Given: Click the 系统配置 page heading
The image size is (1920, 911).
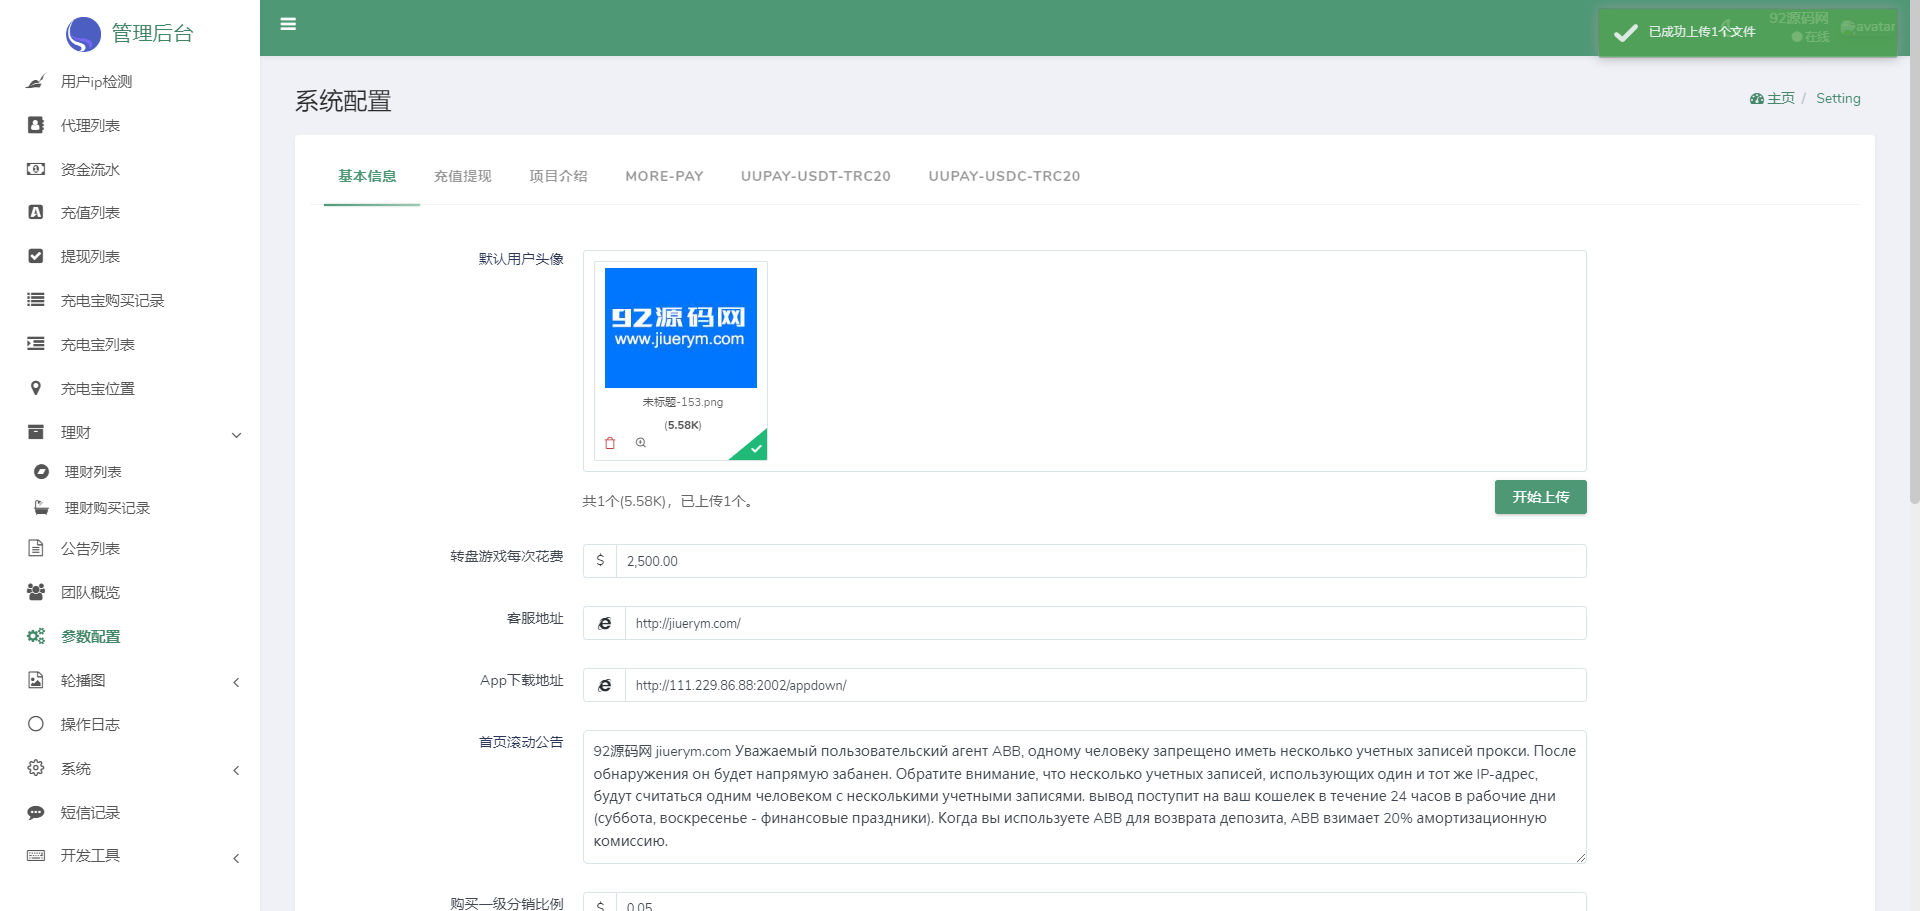Looking at the screenshot, I should (x=343, y=101).
